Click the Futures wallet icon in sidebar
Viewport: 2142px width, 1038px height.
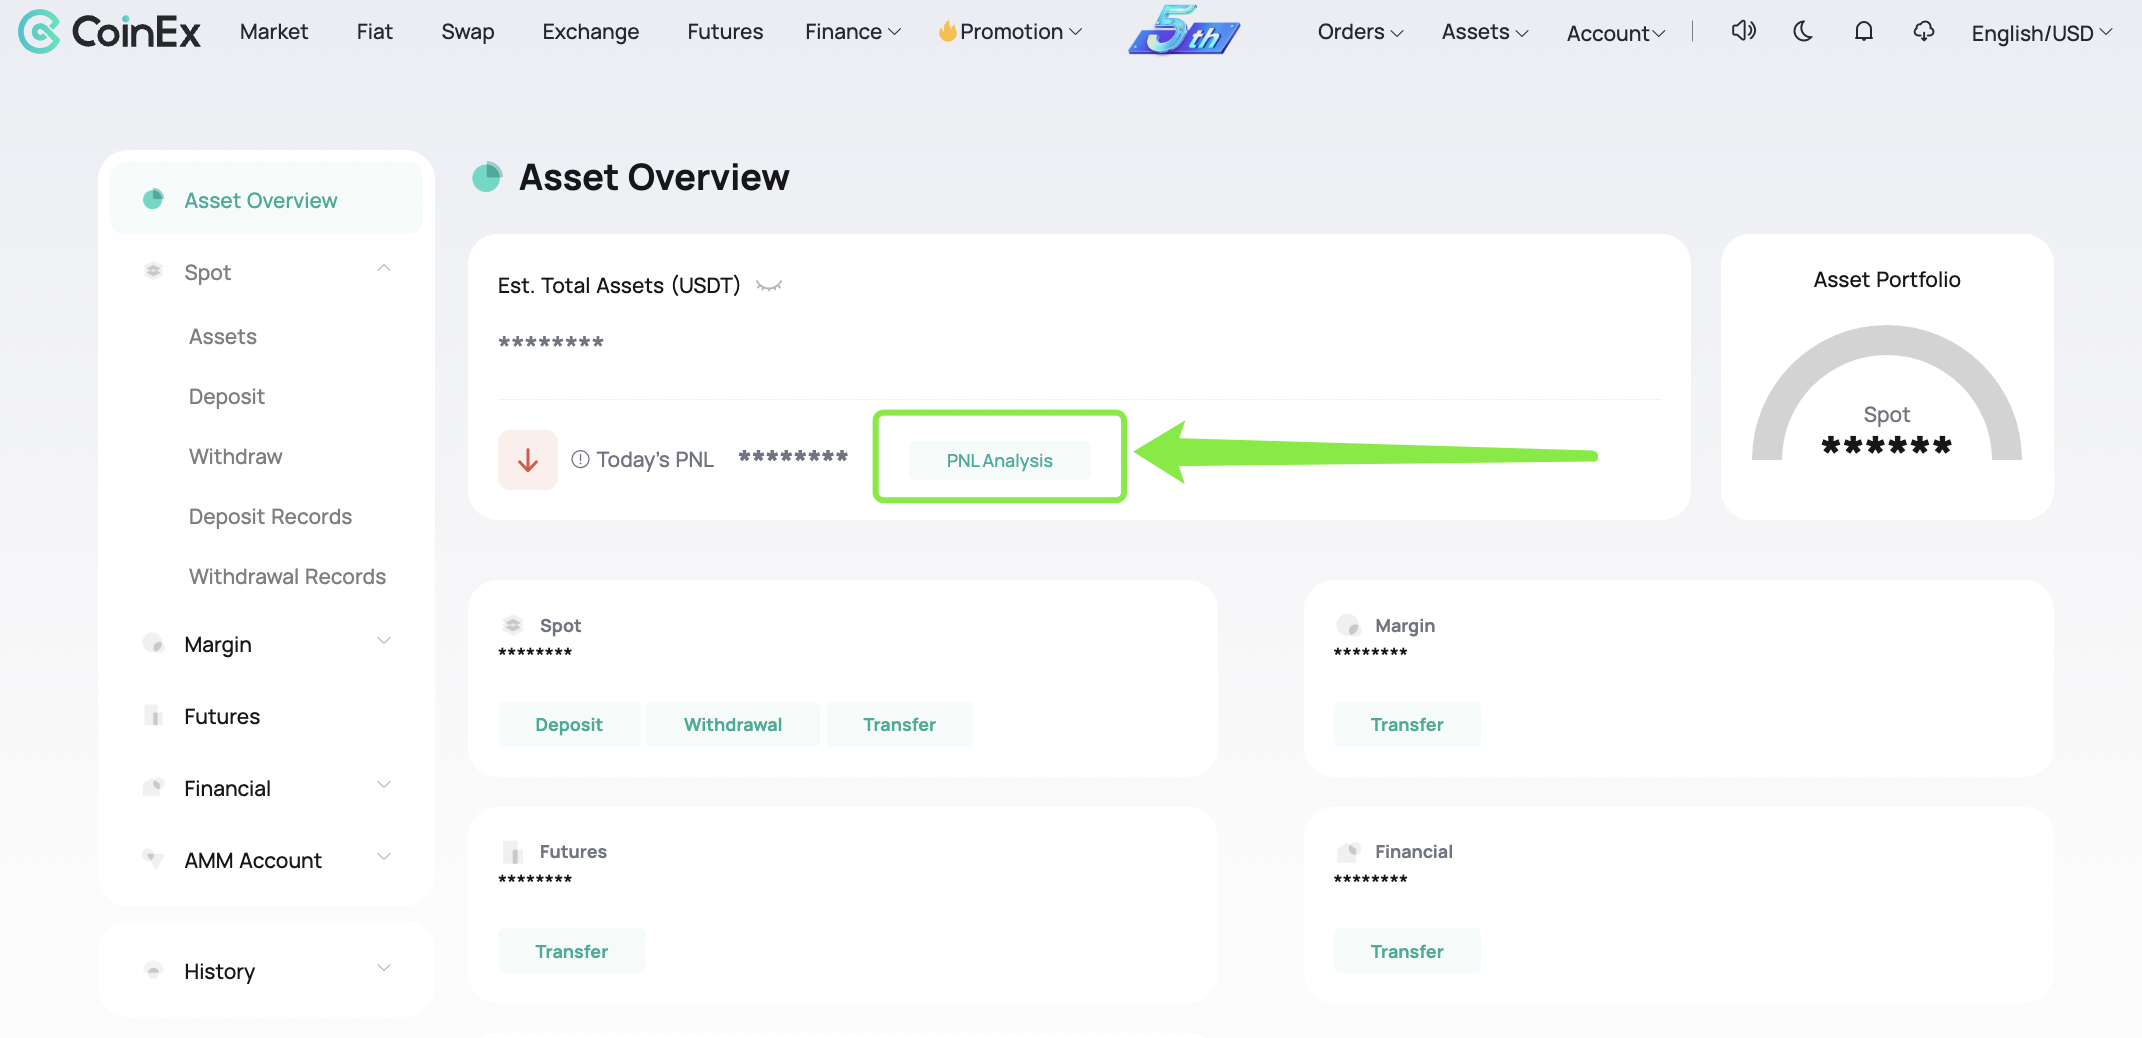pyautogui.click(x=153, y=715)
